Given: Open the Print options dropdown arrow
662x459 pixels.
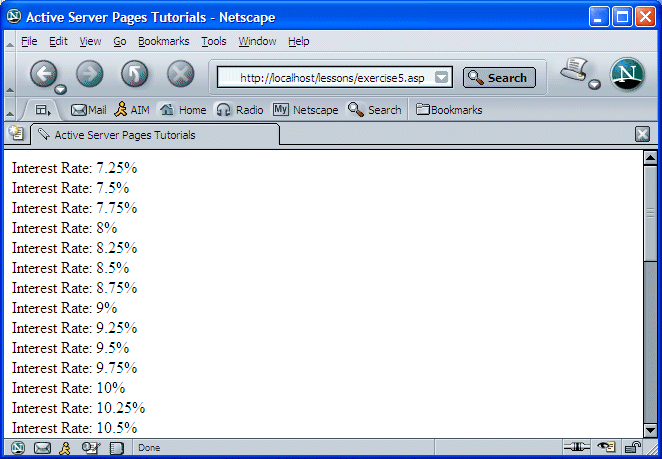Looking at the screenshot, I should click(x=594, y=84).
